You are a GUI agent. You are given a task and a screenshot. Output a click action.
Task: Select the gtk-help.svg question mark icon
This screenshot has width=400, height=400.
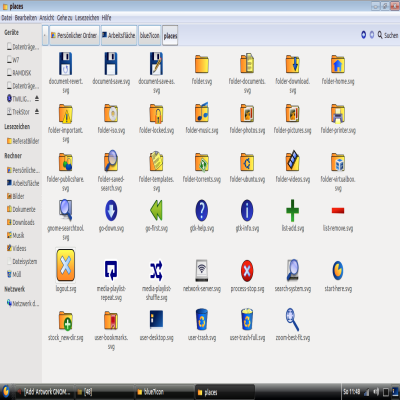point(202,210)
